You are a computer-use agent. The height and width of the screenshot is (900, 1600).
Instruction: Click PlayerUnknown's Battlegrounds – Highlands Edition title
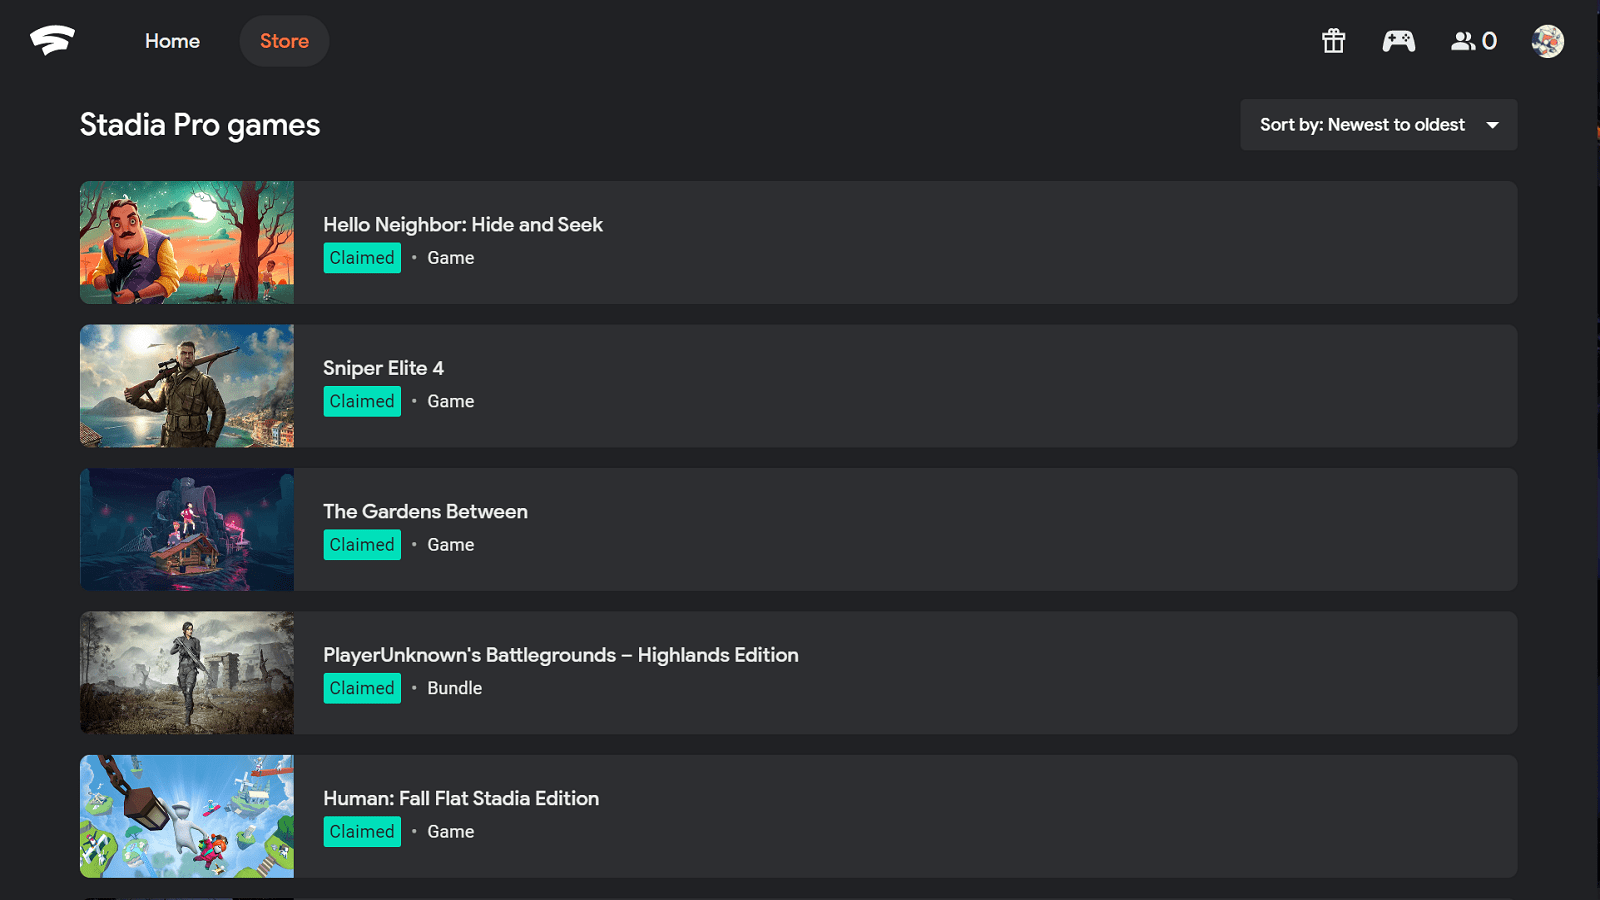[561, 655]
